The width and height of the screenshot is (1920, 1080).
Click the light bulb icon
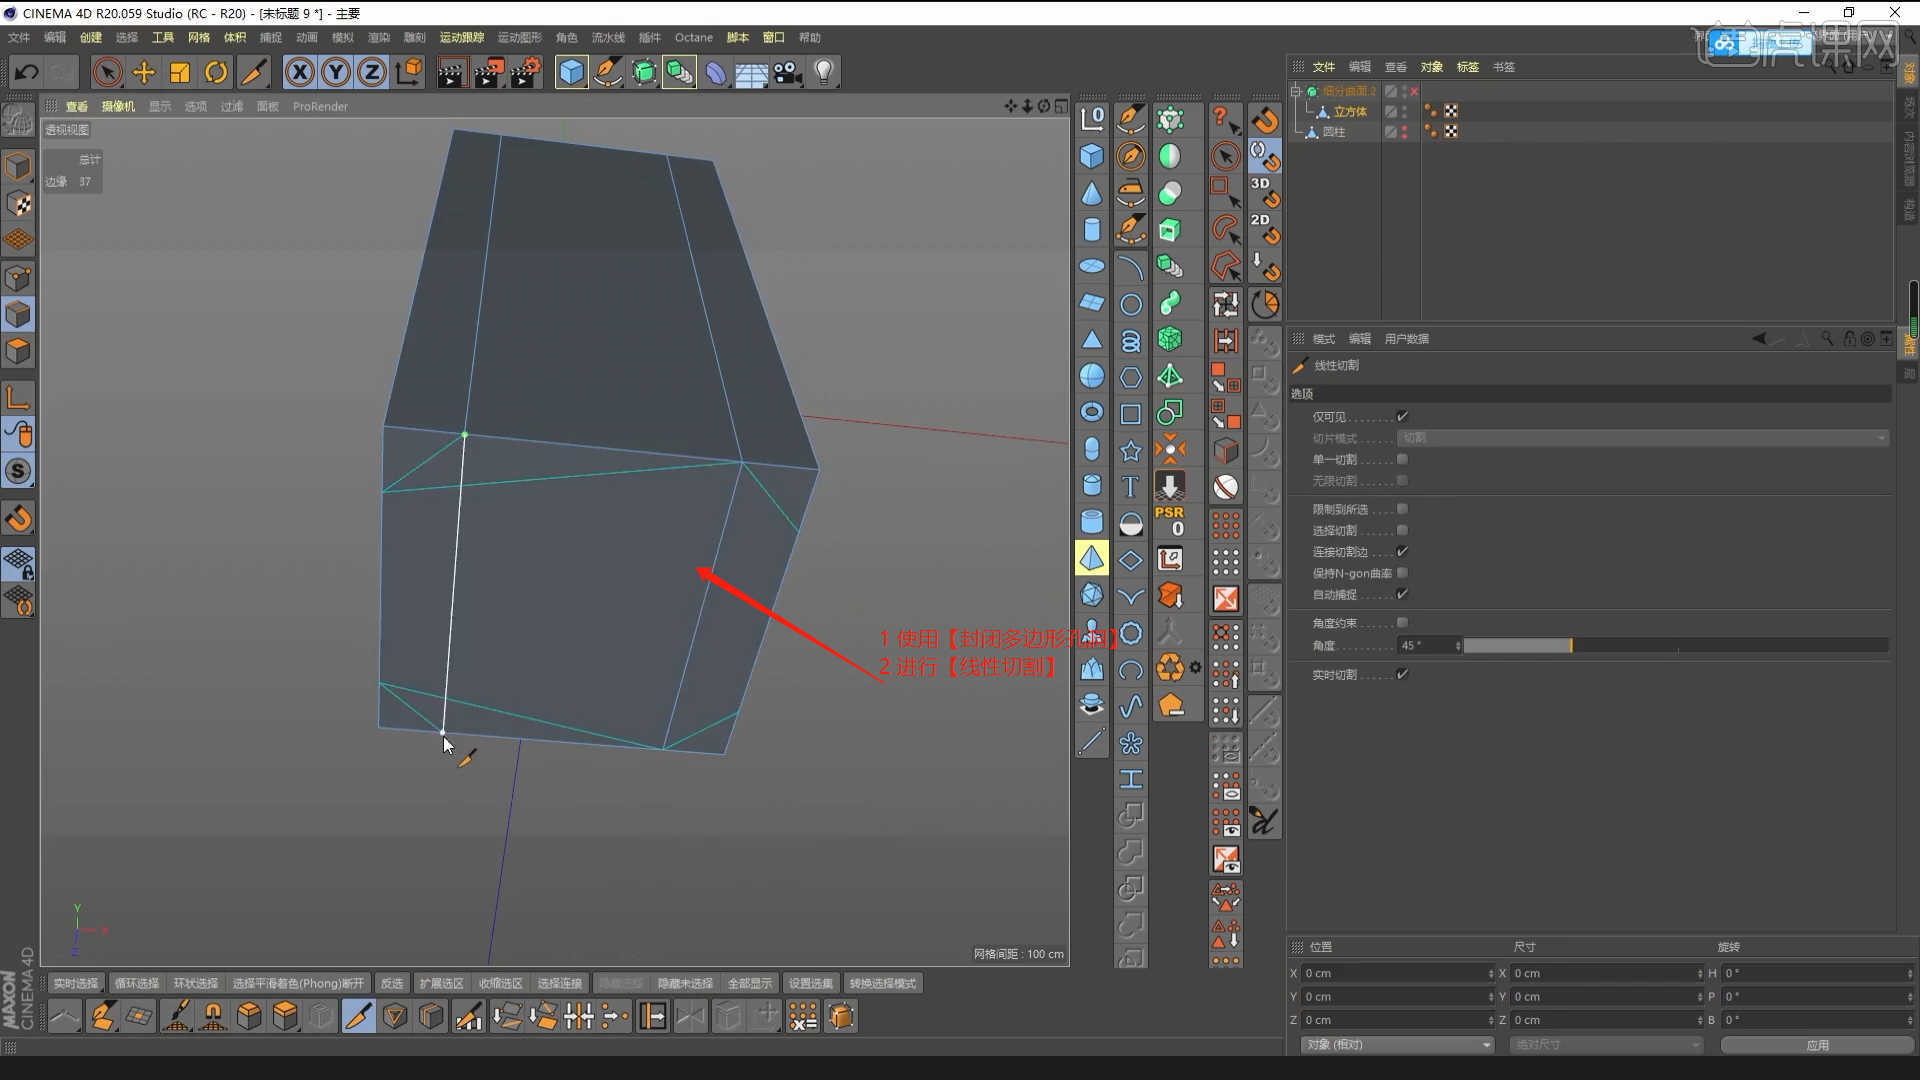[x=824, y=72]
